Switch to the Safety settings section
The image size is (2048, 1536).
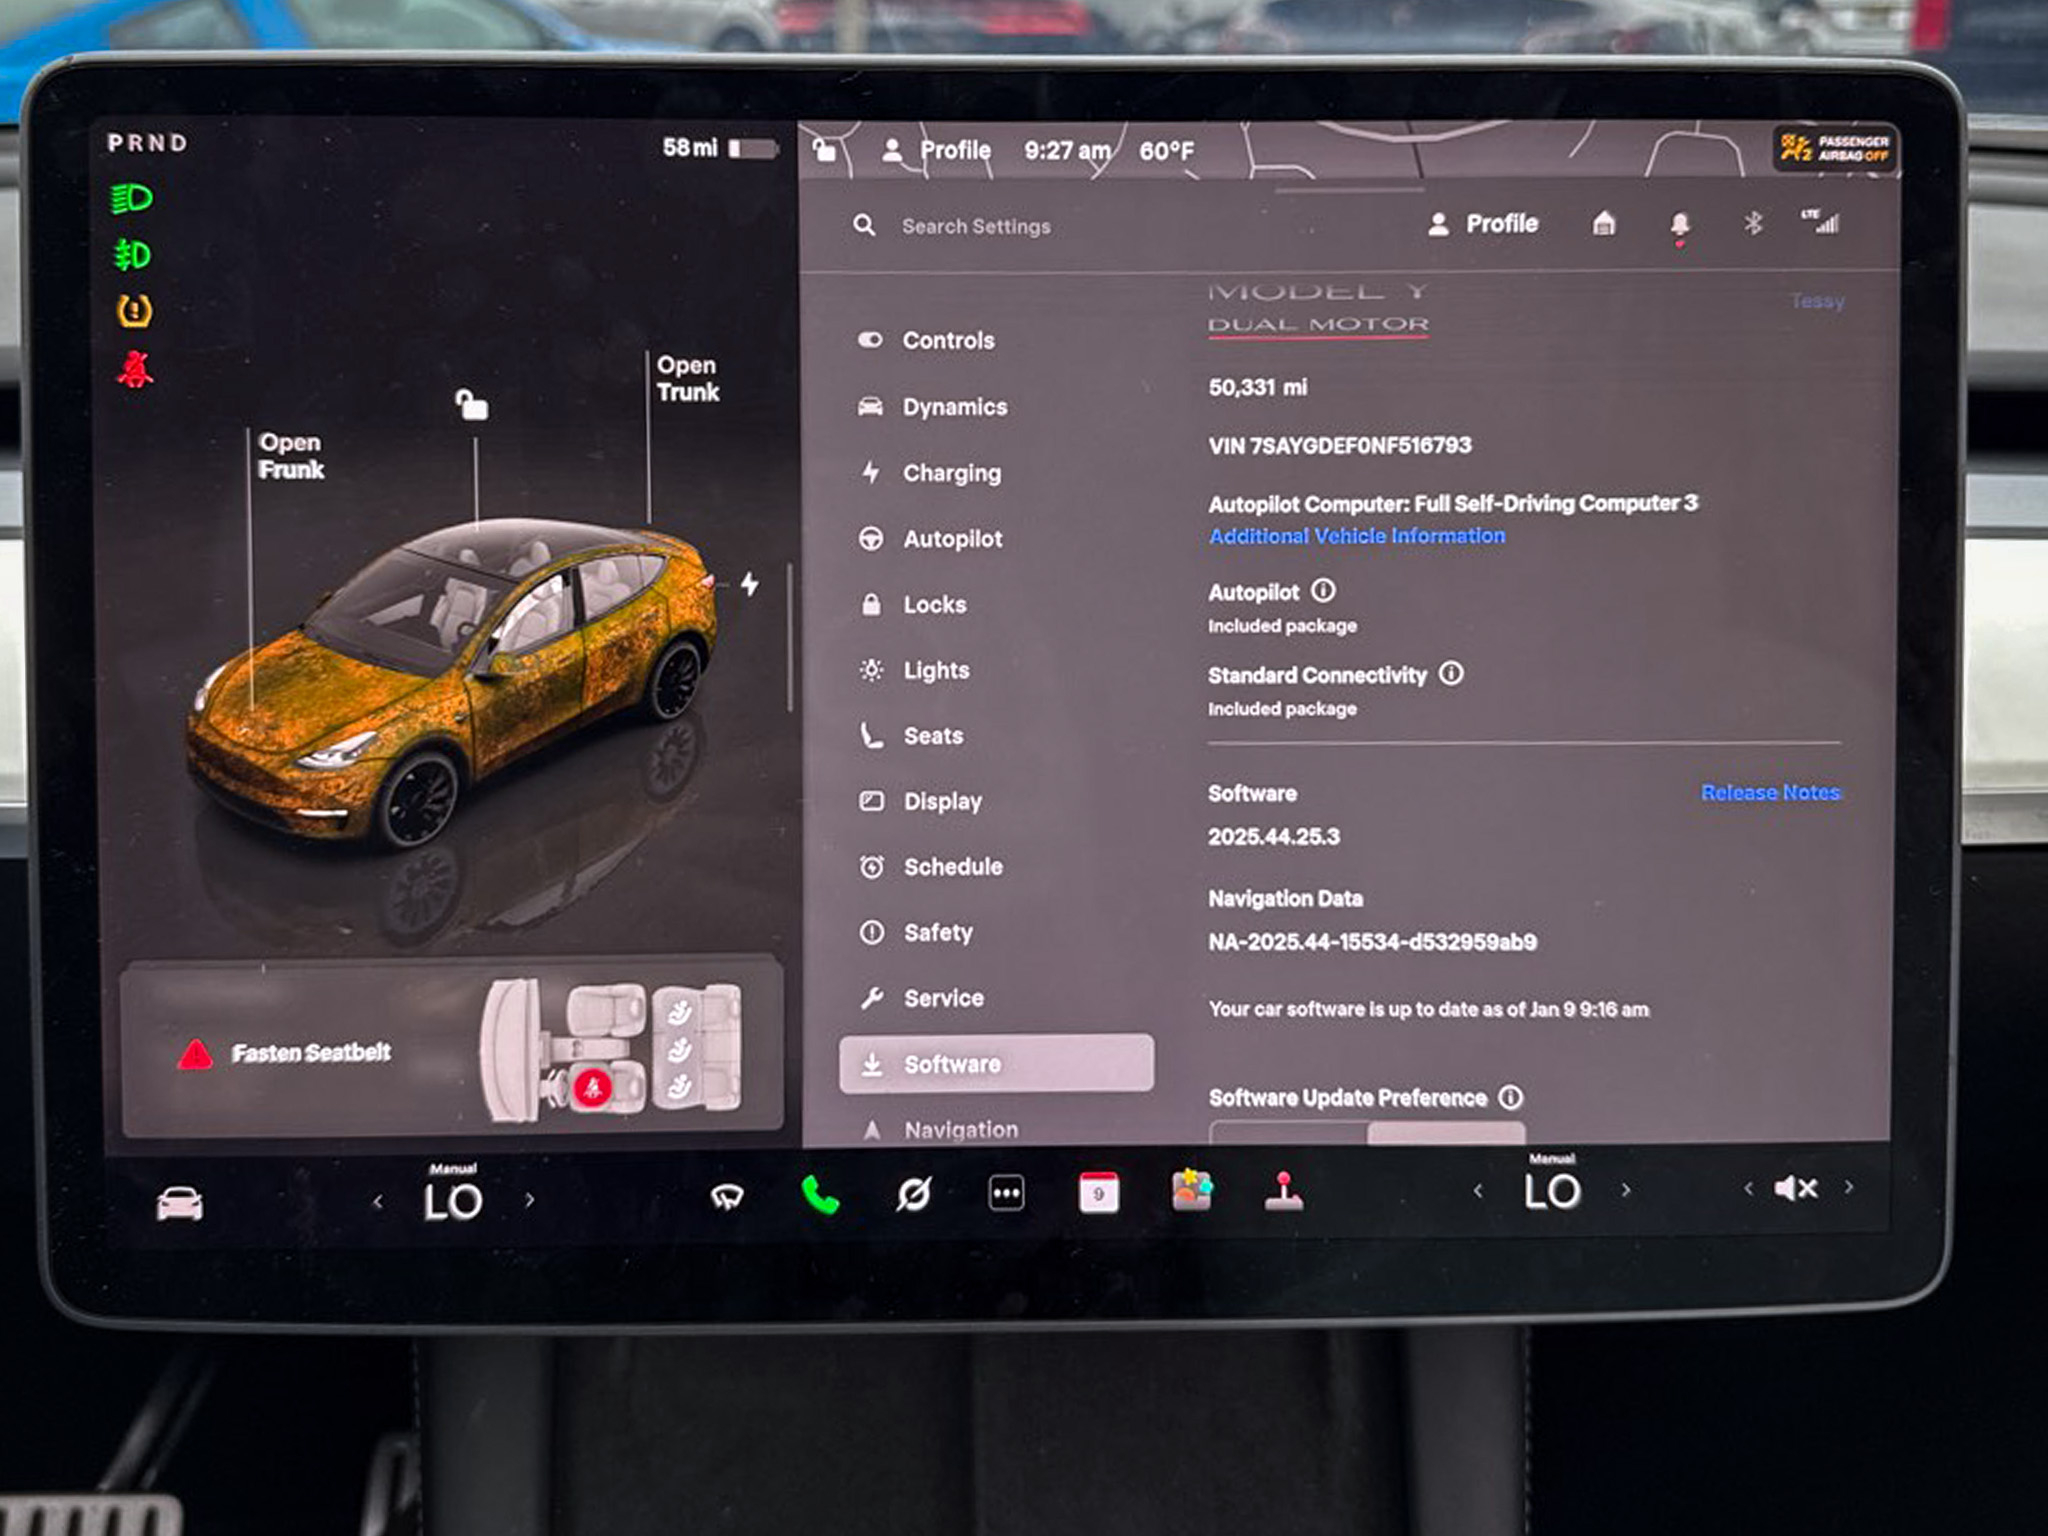coord(937,932)
